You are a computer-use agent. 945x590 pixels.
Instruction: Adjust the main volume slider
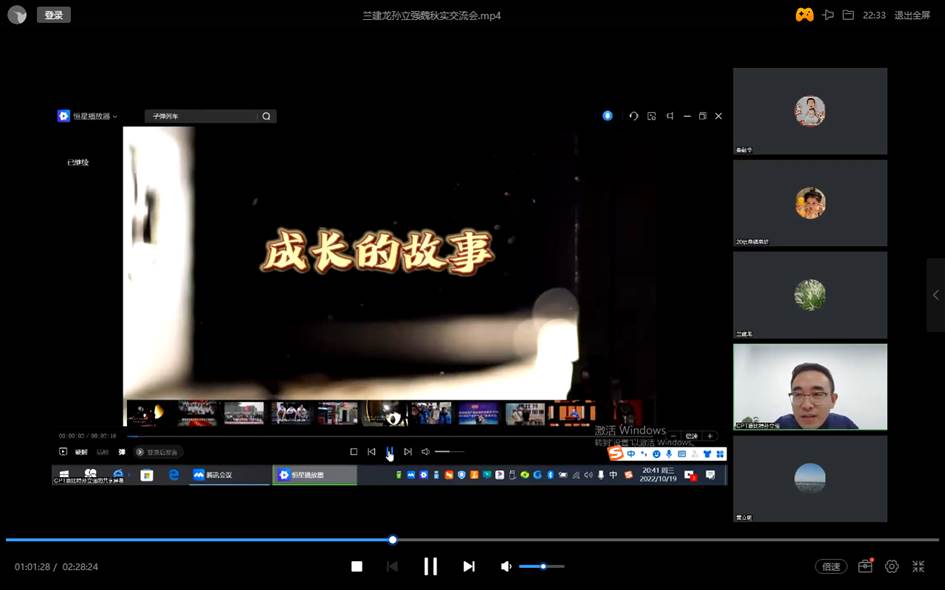click(x=543, y=566)
